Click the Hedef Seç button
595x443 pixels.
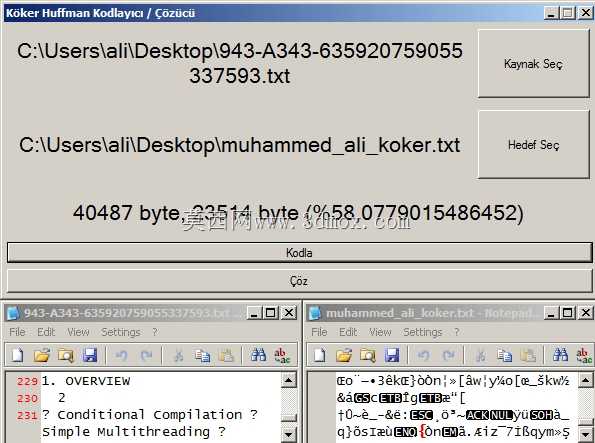pos(533,145)
